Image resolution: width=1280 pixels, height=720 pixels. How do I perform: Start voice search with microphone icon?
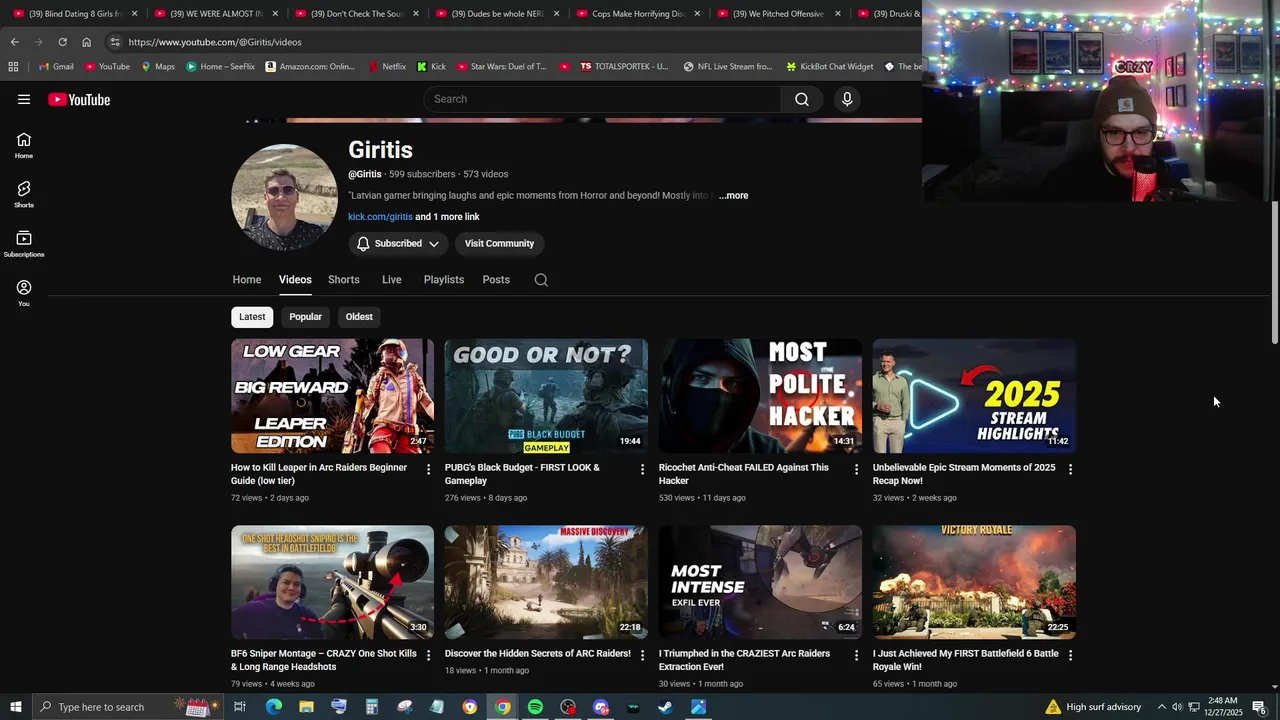[x=847, y=99]
